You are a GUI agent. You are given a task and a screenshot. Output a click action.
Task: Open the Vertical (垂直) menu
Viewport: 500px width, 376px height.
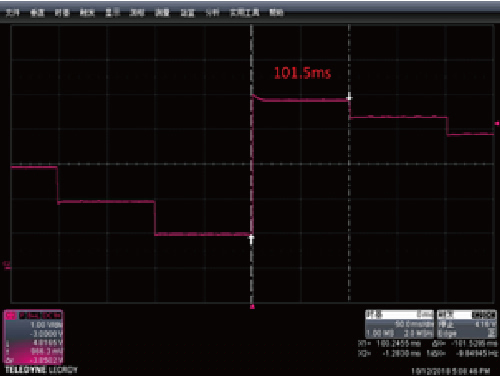click(37, 12)
